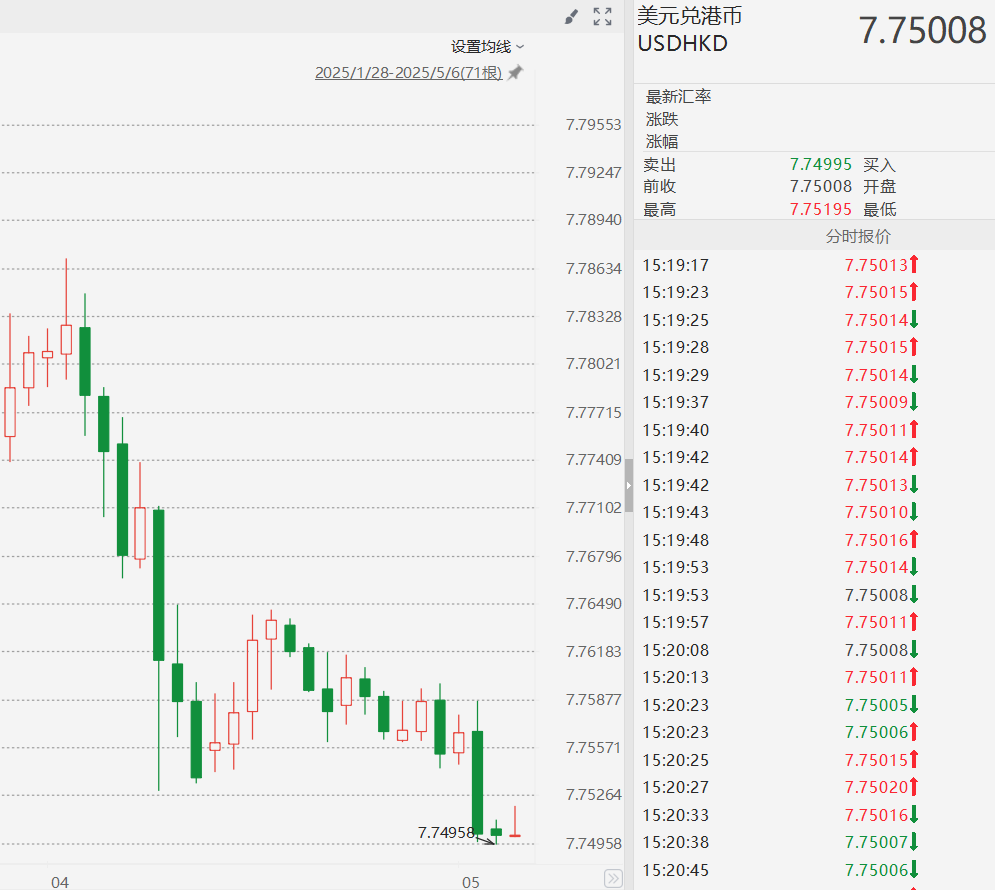This screenshot has height=890, width=995.
Task: Click the low-price arrow marker at 7.74958
Action: (486, 840)
